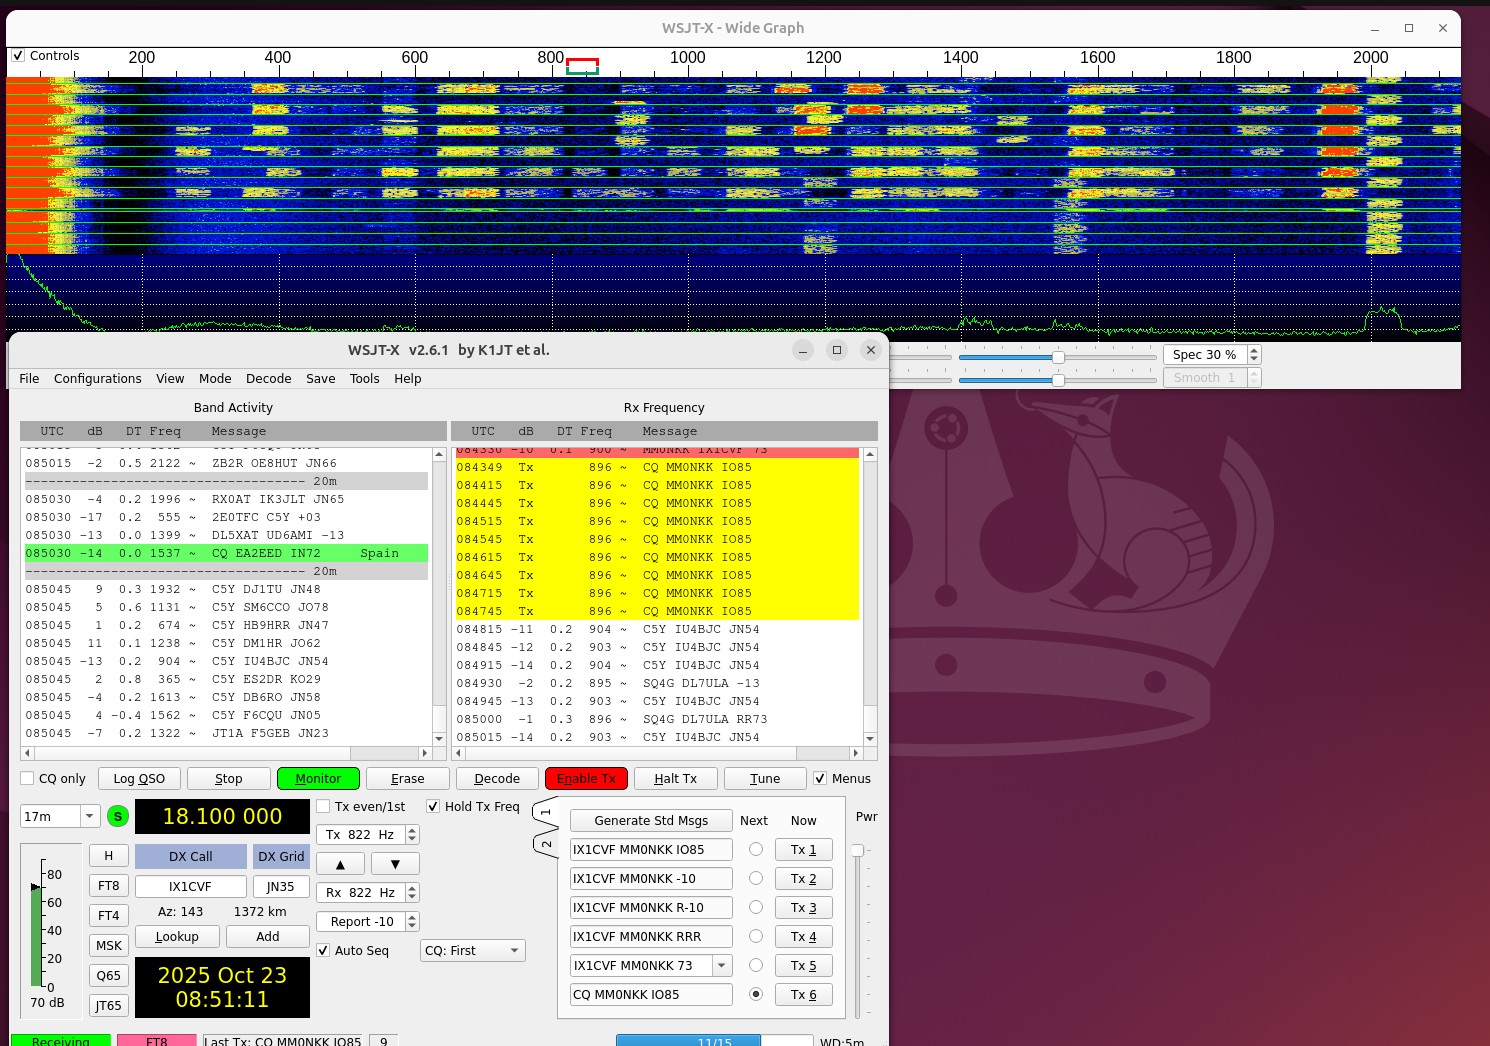Click Erase to clear decodes
Image resolution: width=1490 pixels, height=1046 pixels.
408,779
